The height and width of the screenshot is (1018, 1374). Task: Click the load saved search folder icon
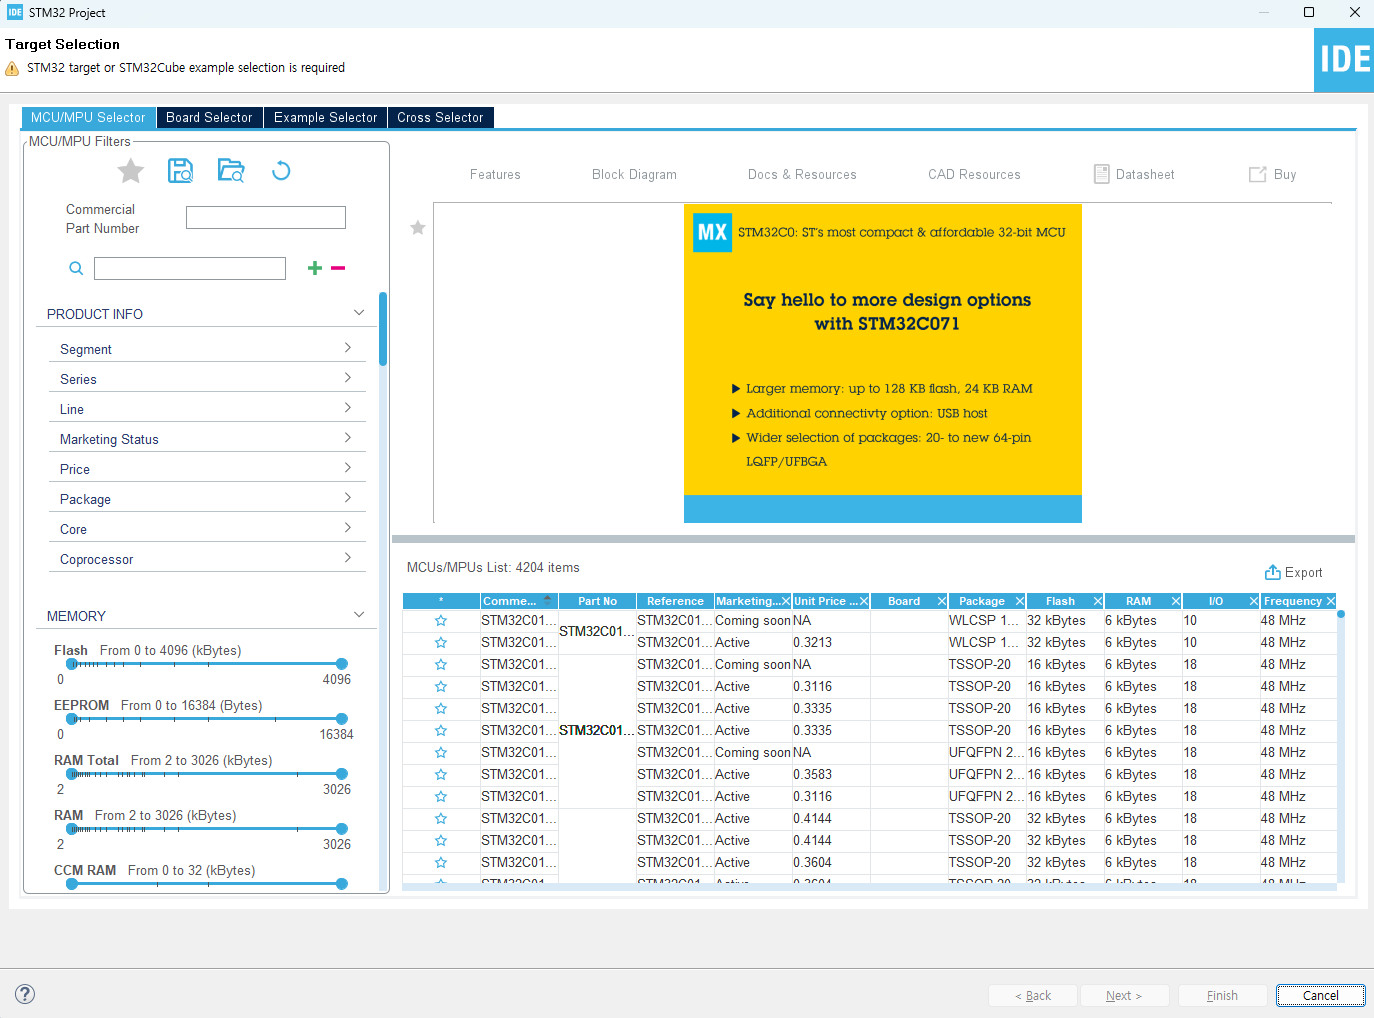tap(231, 171)
